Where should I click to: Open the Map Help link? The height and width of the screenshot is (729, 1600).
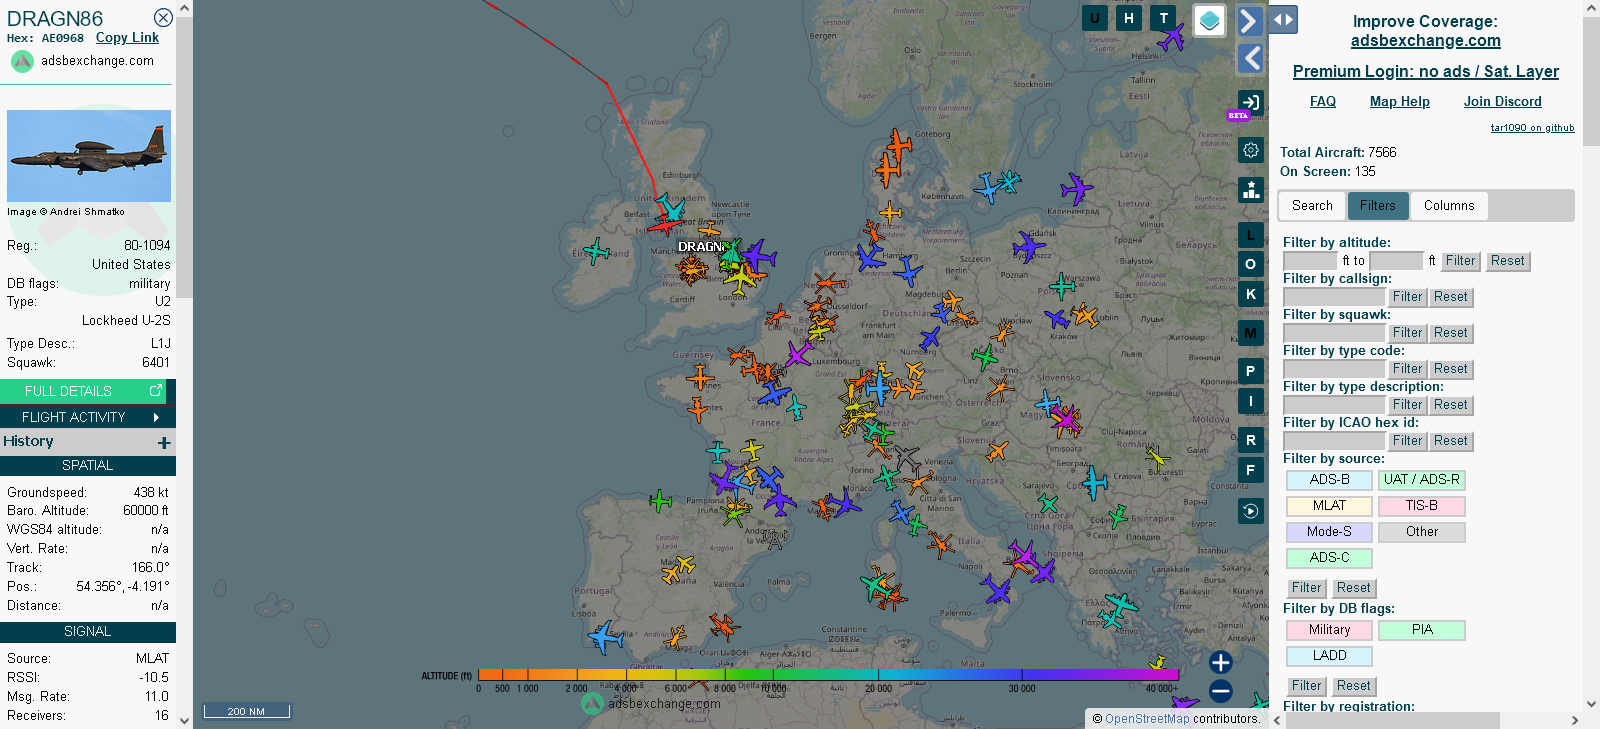tap(1400, 102)
